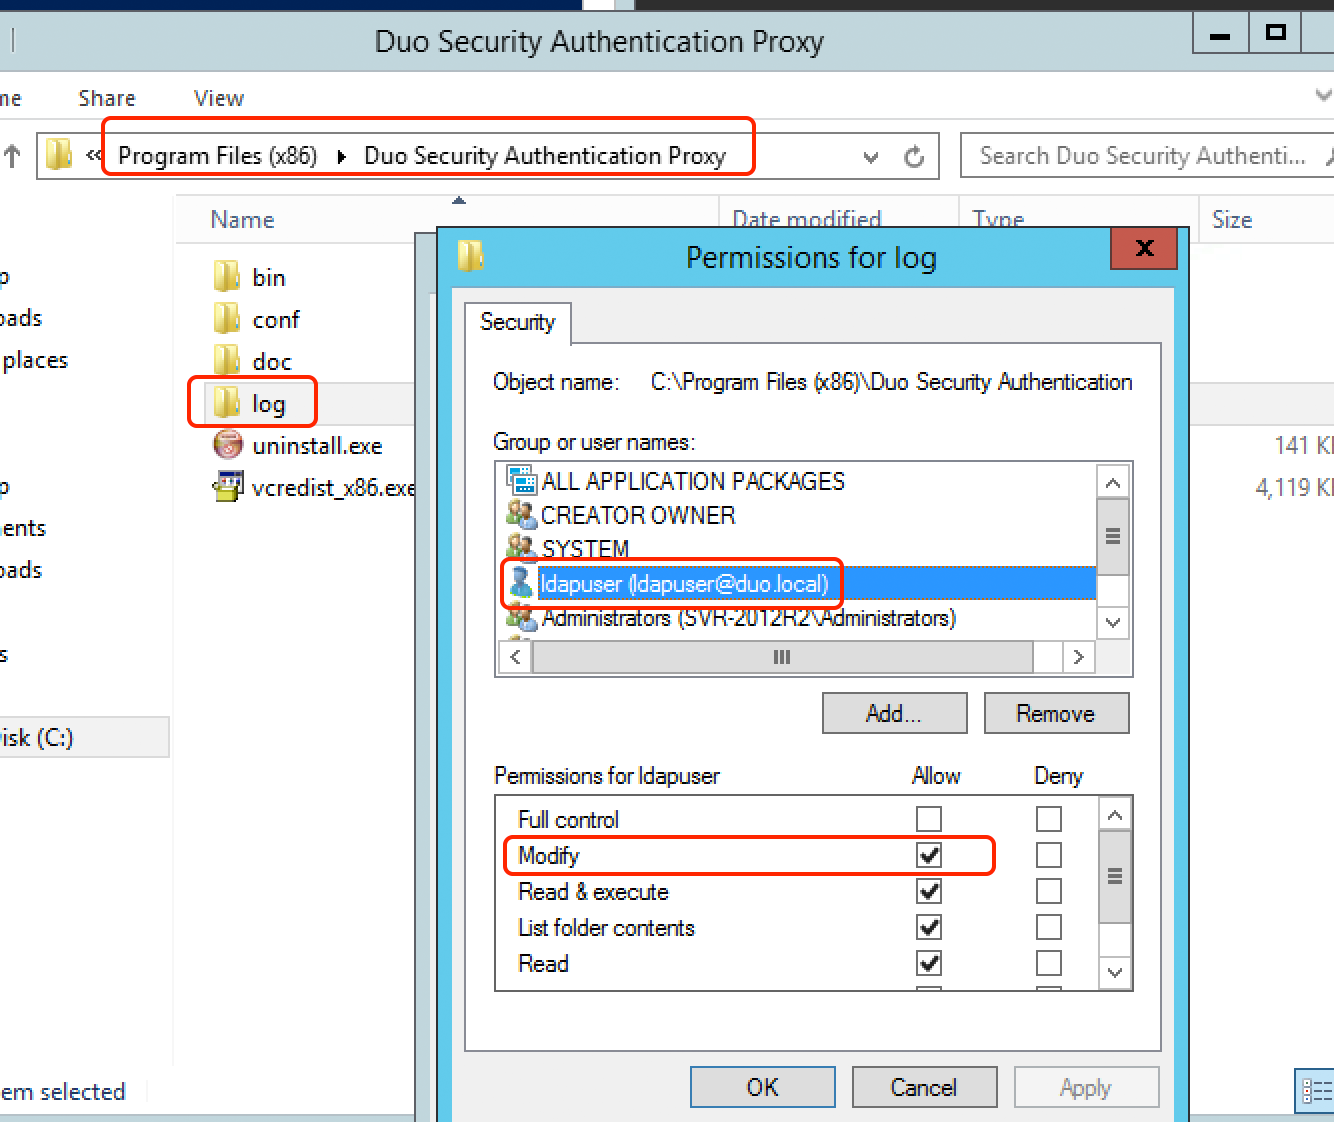
Task: Select the Local Disk (C:) navigation item
Action: (84, 738)
